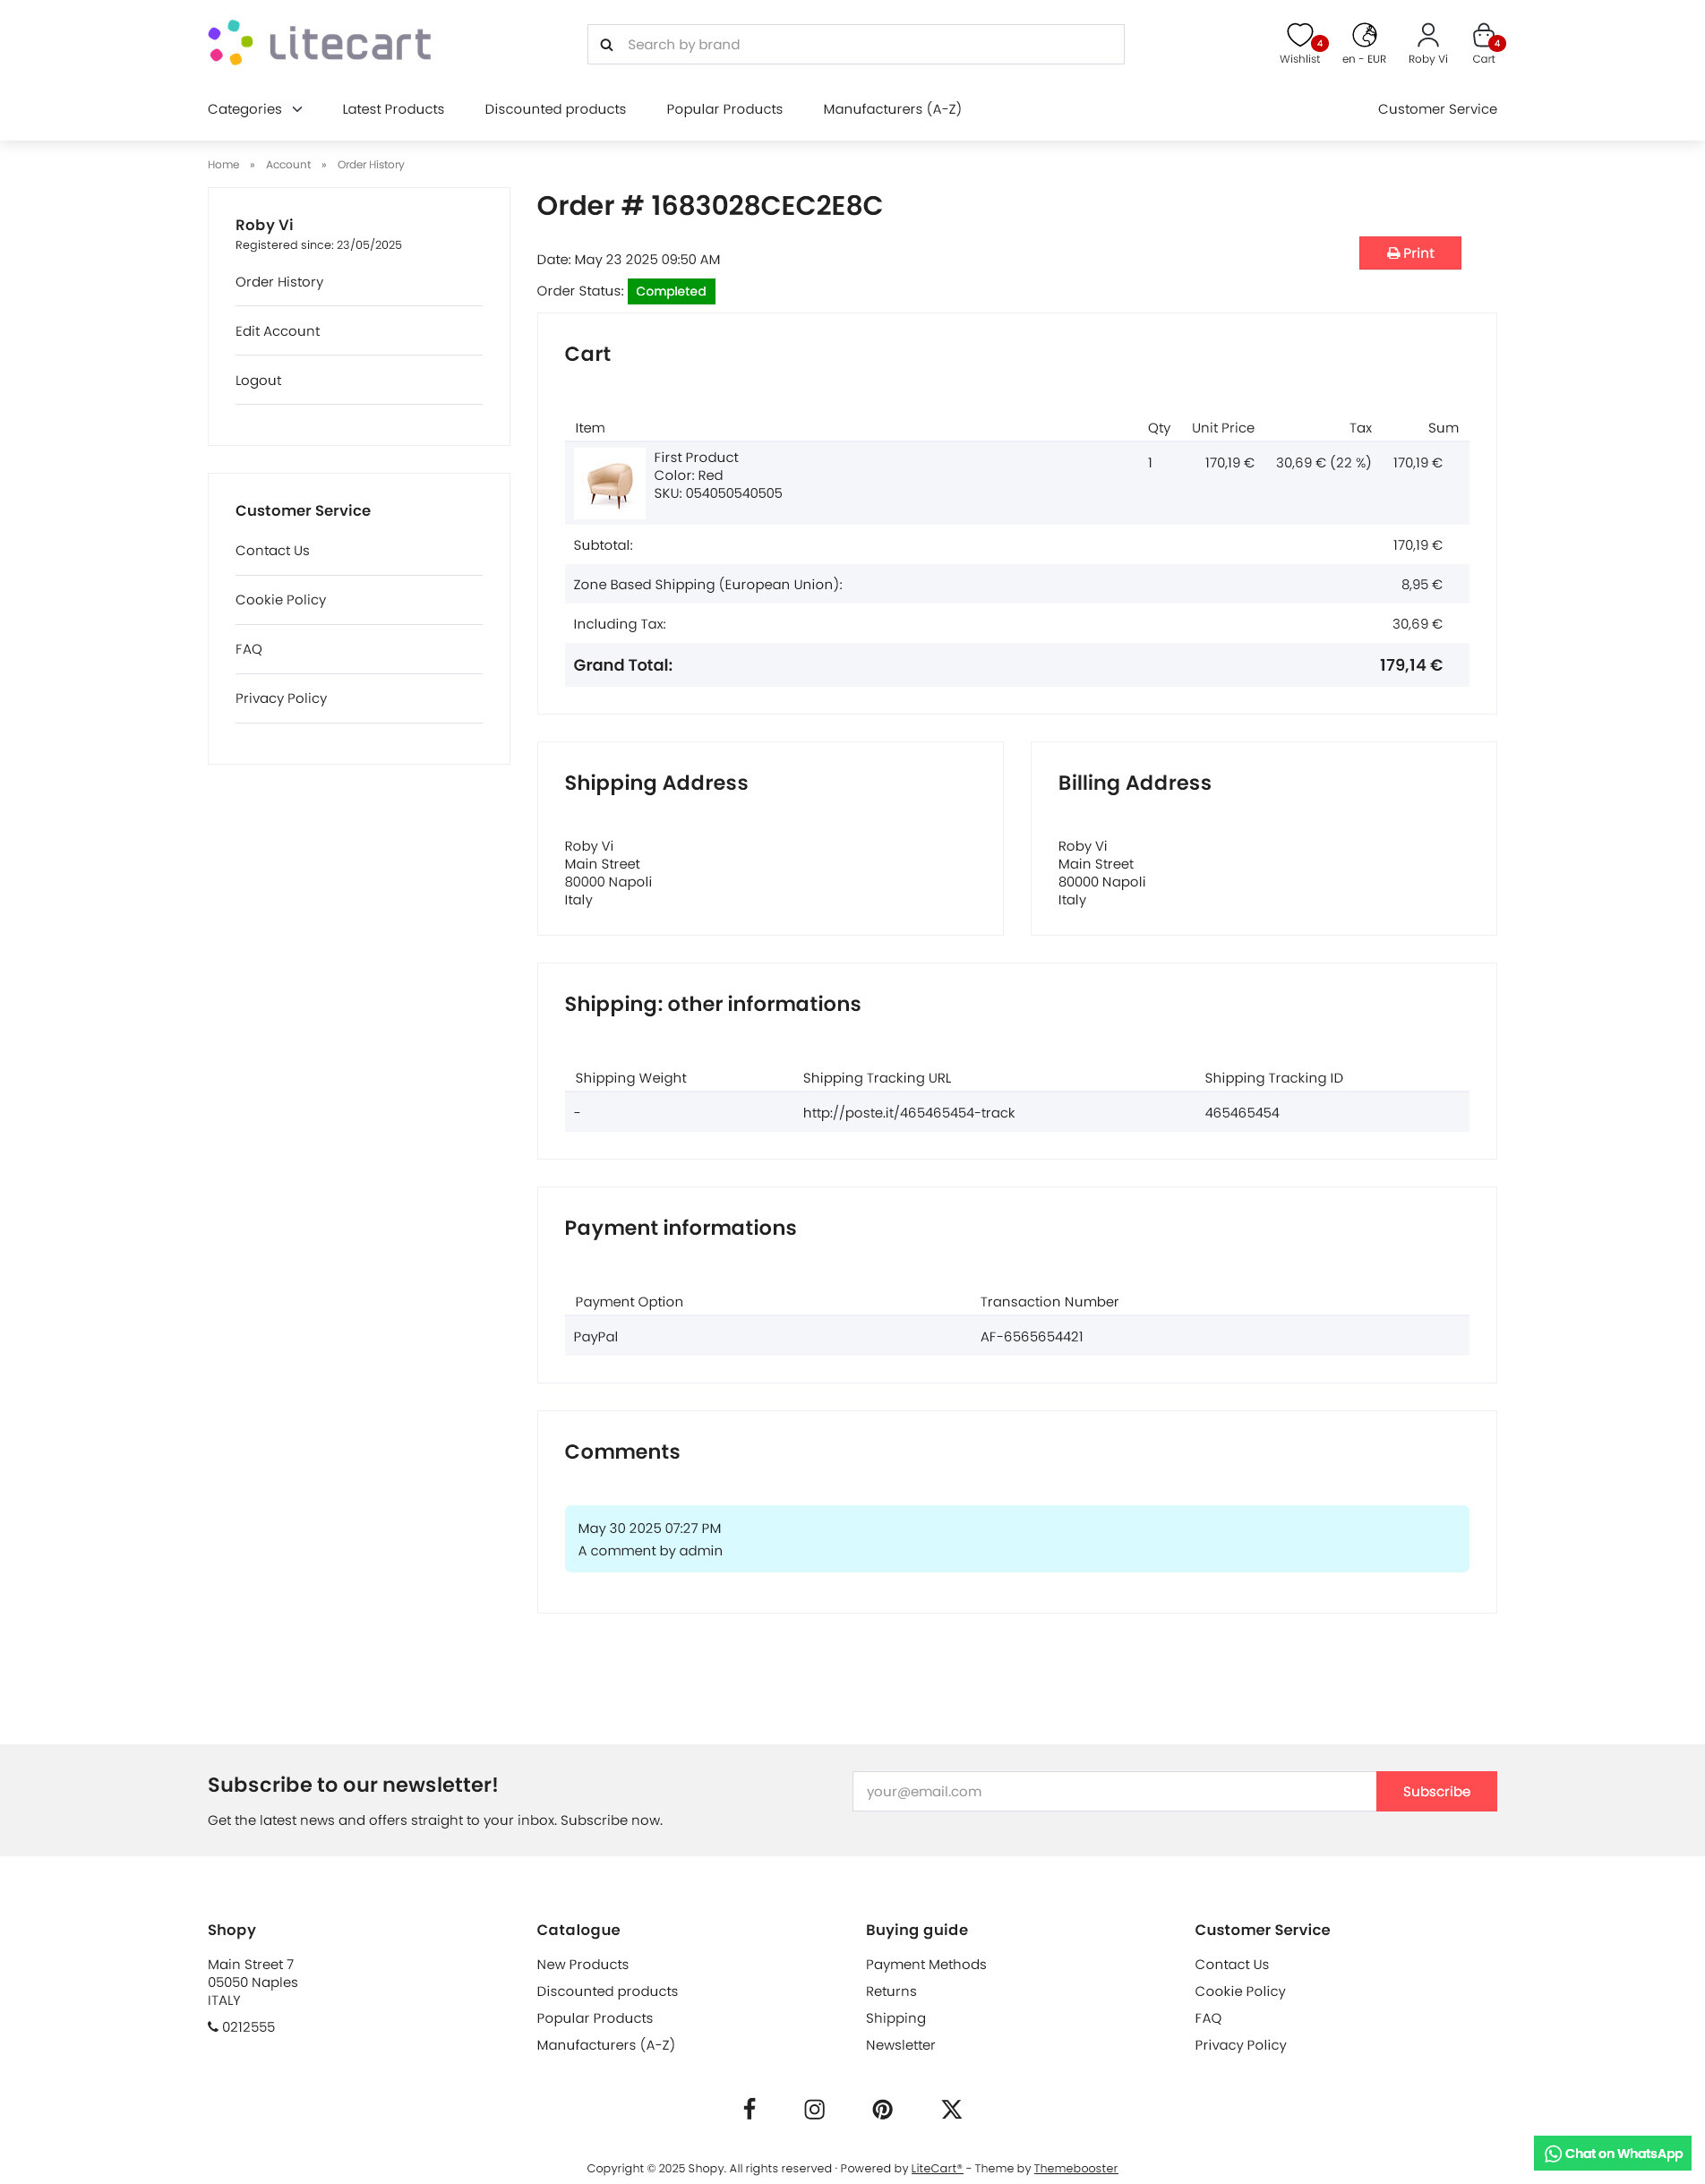Expand the Categories dropdown menu

click(x=255, y=109)
